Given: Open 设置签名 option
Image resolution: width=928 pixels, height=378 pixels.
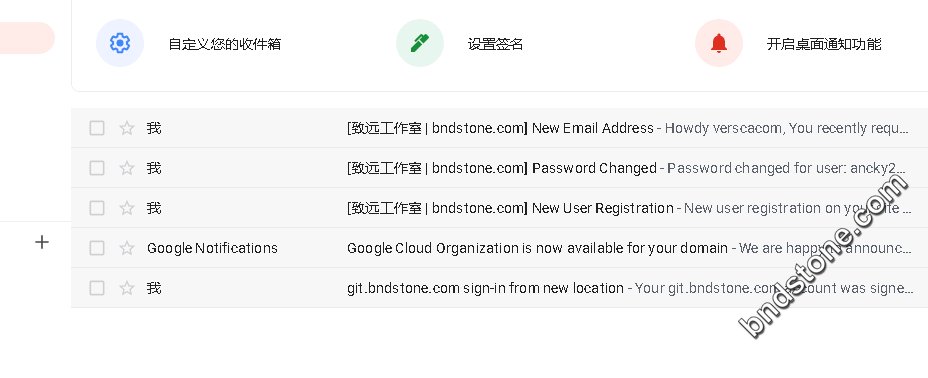Looking at the screenshot, I should pyautogui.click(x=495, y=44).
